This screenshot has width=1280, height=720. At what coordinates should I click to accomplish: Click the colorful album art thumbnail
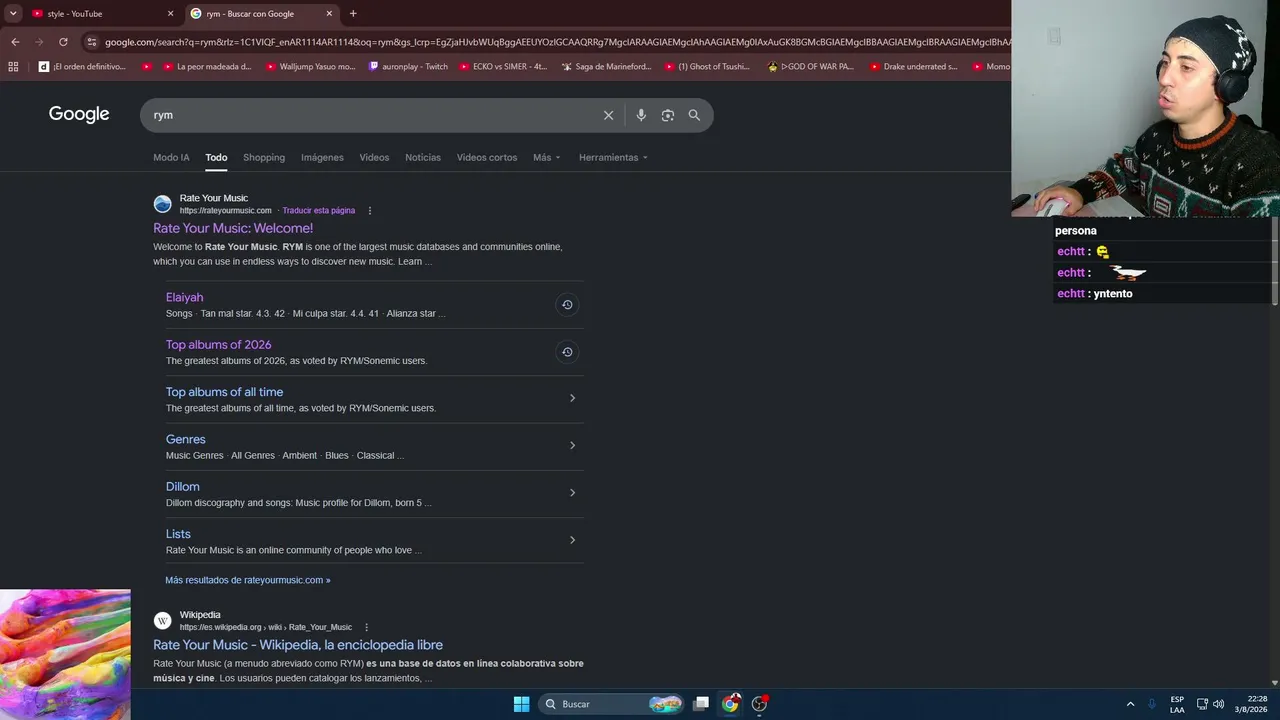point(65,655)
